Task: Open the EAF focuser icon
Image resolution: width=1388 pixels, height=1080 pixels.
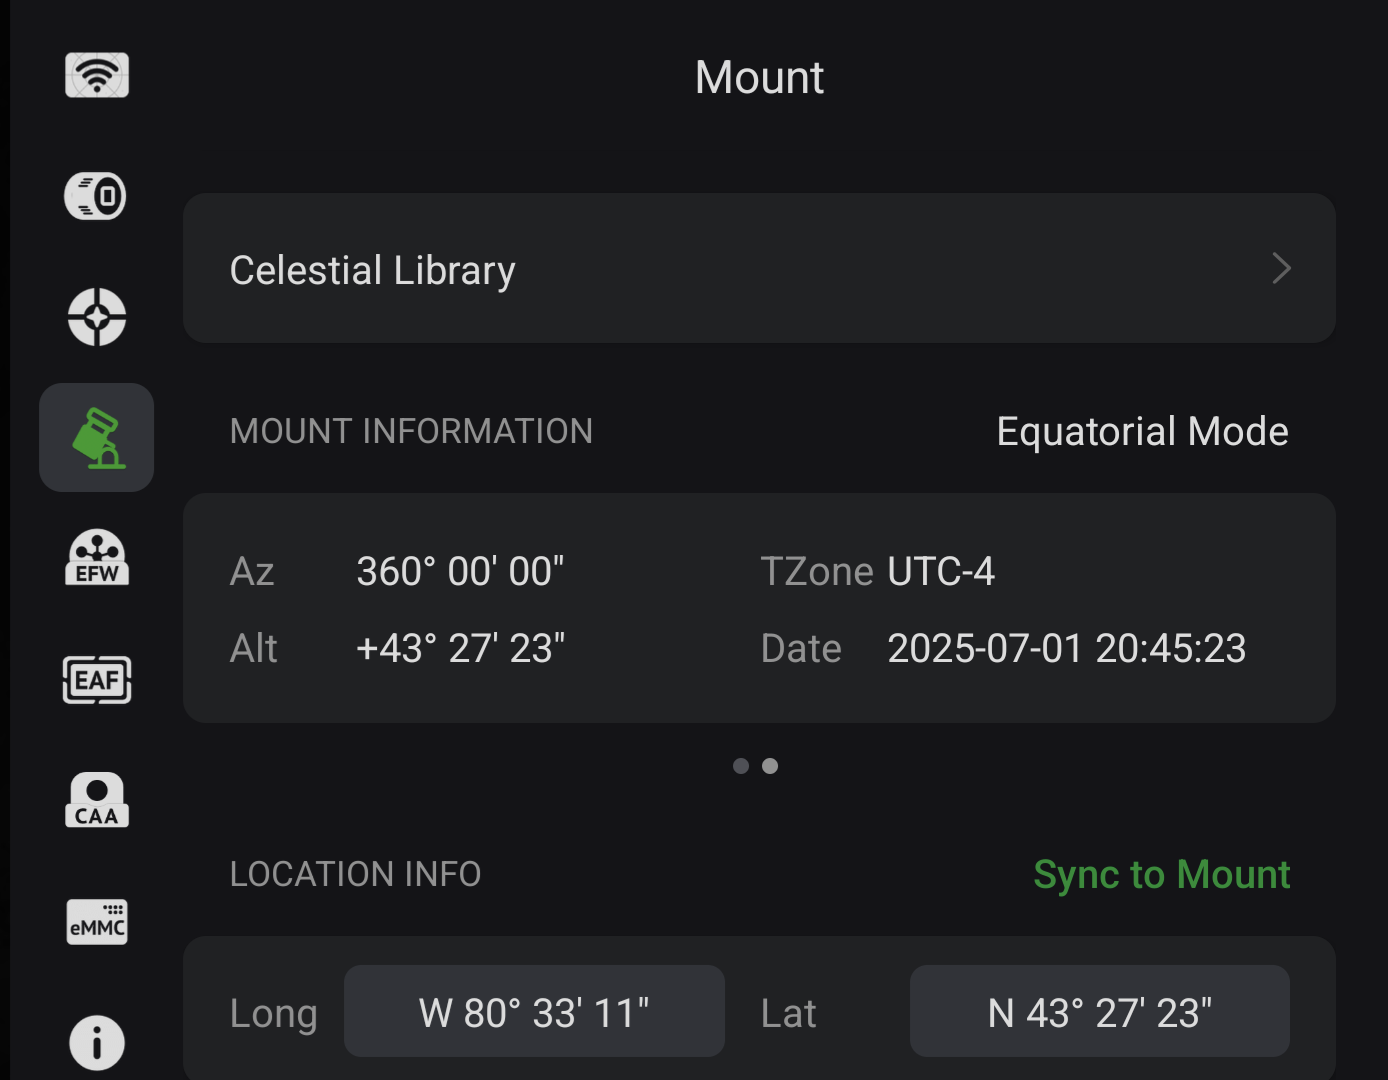Action: (x=97, y=680)
